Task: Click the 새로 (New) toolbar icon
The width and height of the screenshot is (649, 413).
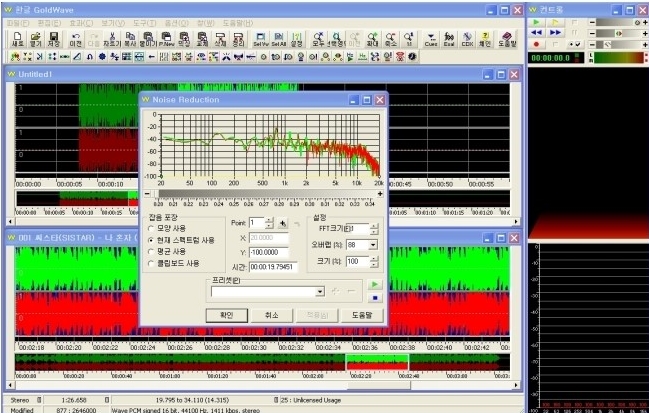Action: pyautogui.click(x=17, y=39)
